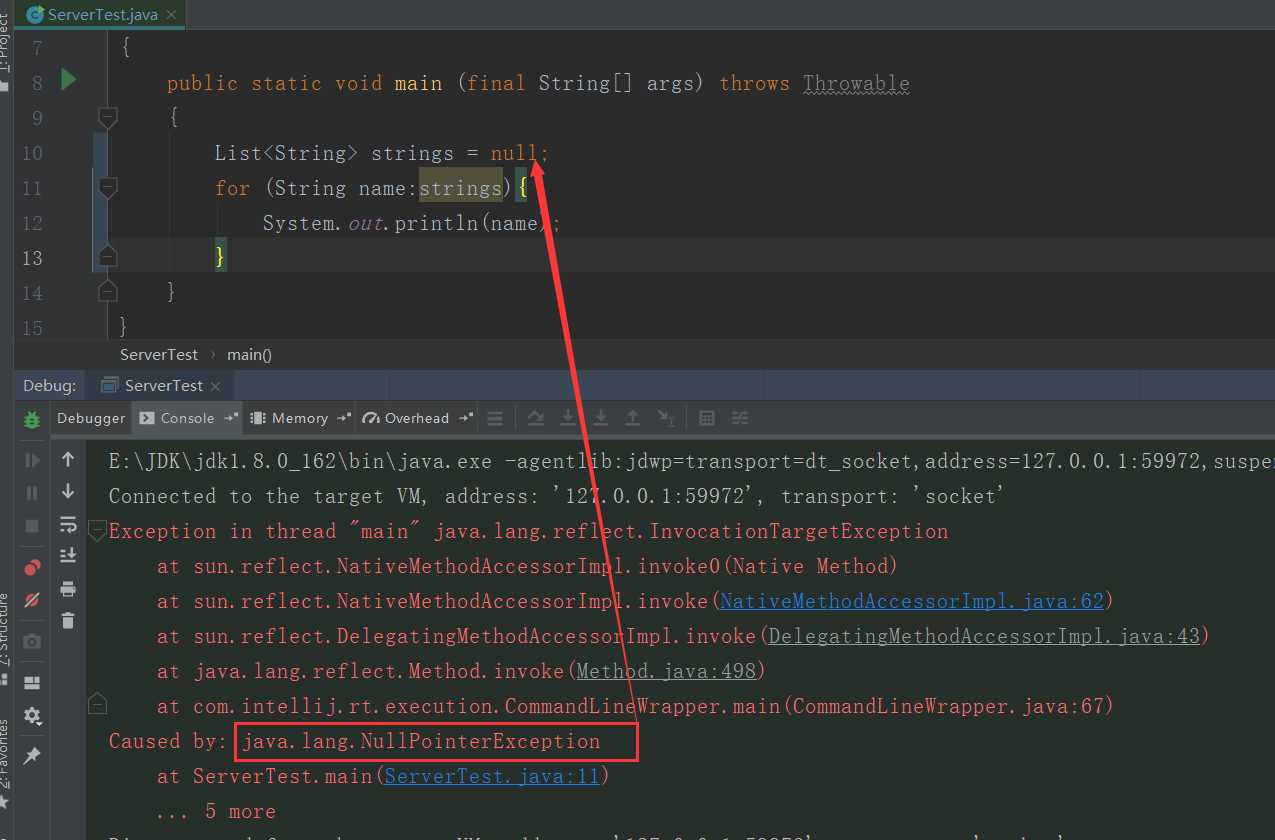The image size is (1275, 840).
Task: Switch to the Debugger tab
Action: point(91,418)
